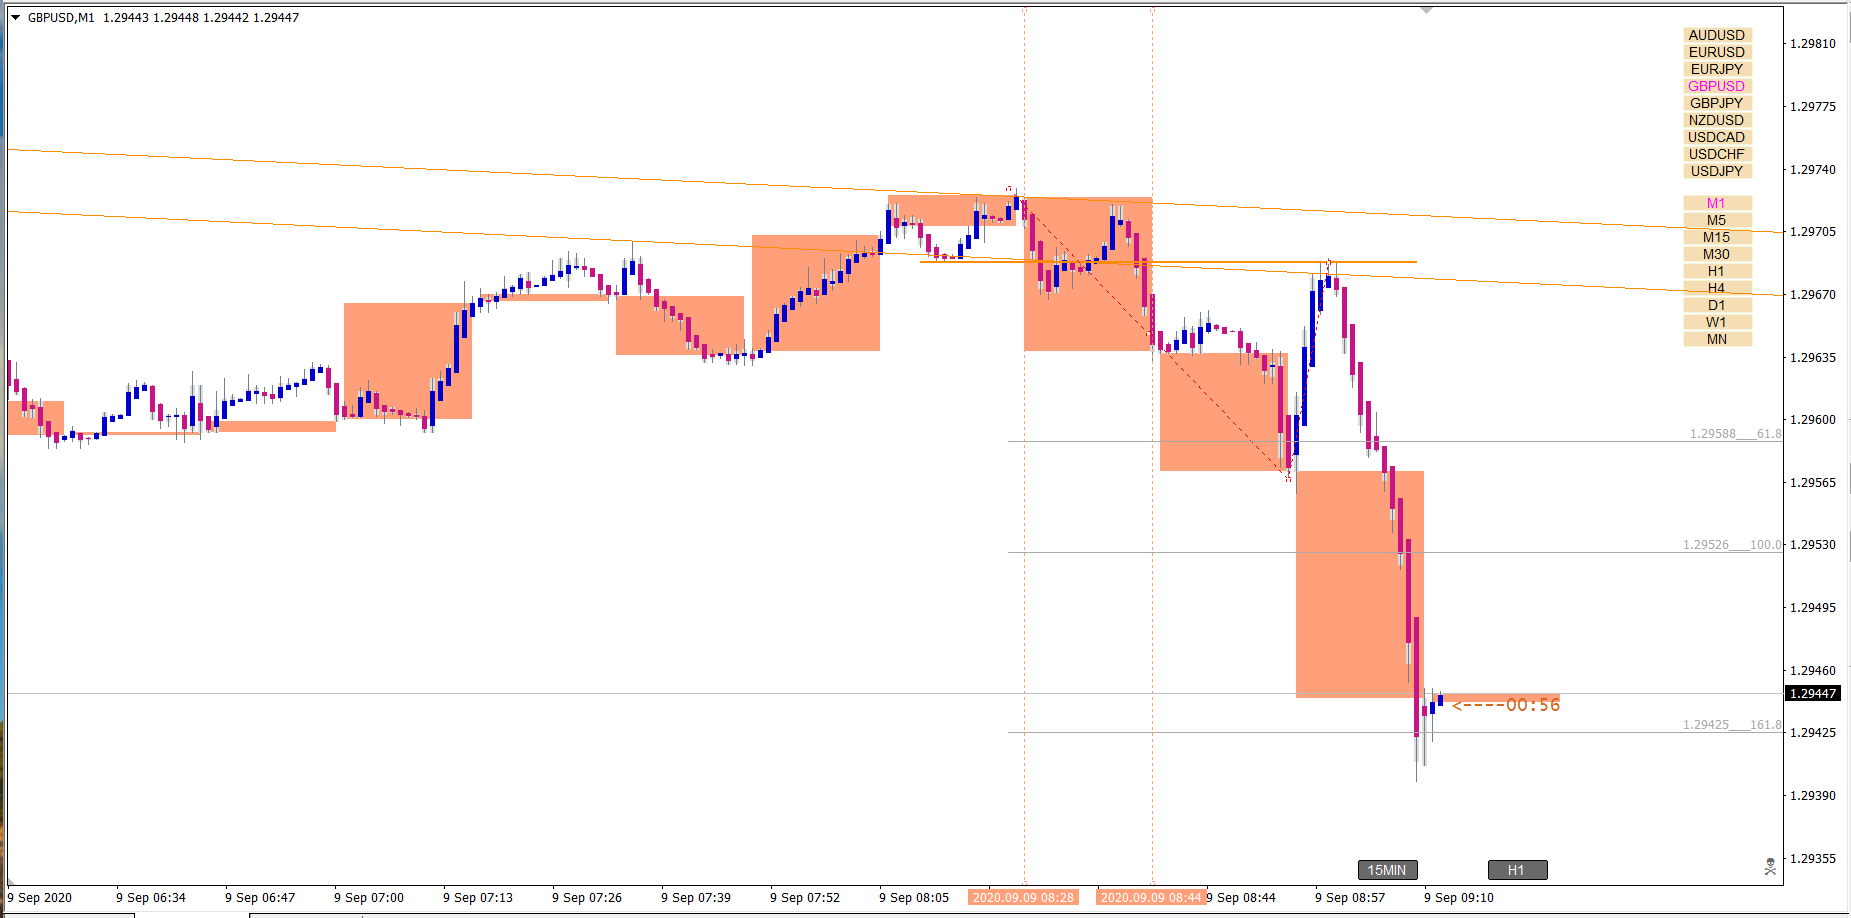Viewport: 1851px width, 918px height.
Task: Switch chart to AUDUSD symbol
Action: 1717,35
